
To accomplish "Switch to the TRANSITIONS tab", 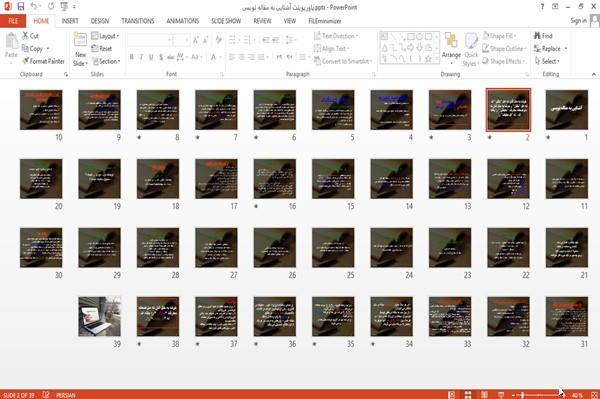I will pyautogui.click(x=138, y=21).
